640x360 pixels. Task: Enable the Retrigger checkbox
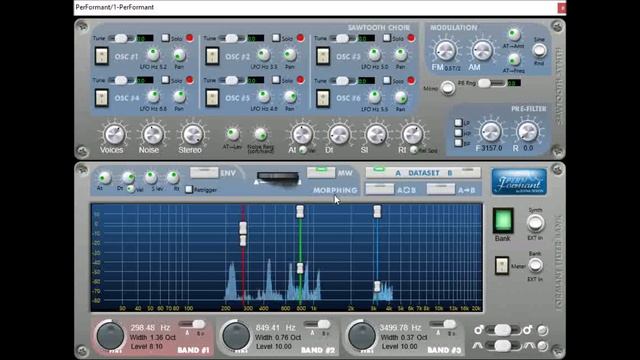[x=189, y=189]
